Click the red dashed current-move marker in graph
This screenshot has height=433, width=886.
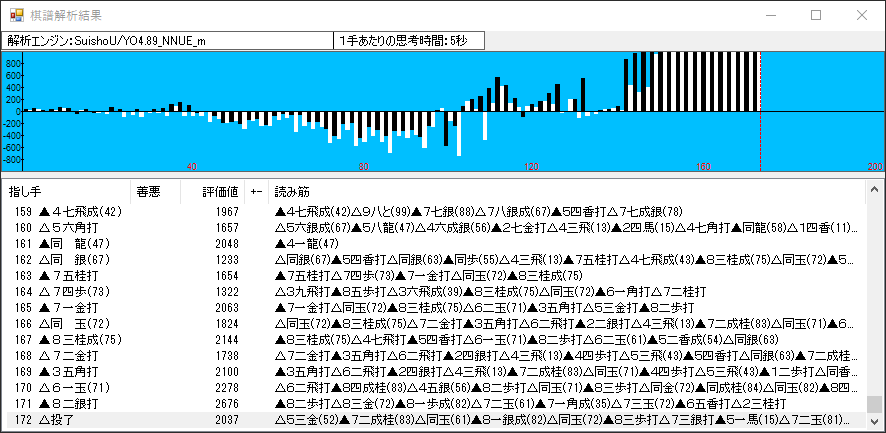click(761, 111)
